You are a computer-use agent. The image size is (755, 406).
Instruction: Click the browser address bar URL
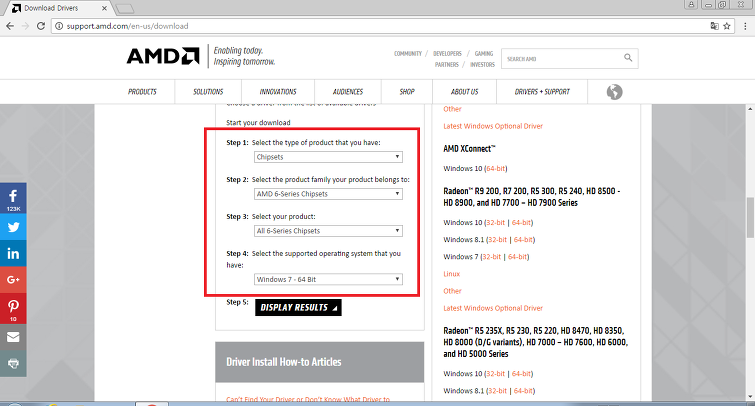point(128,26)
